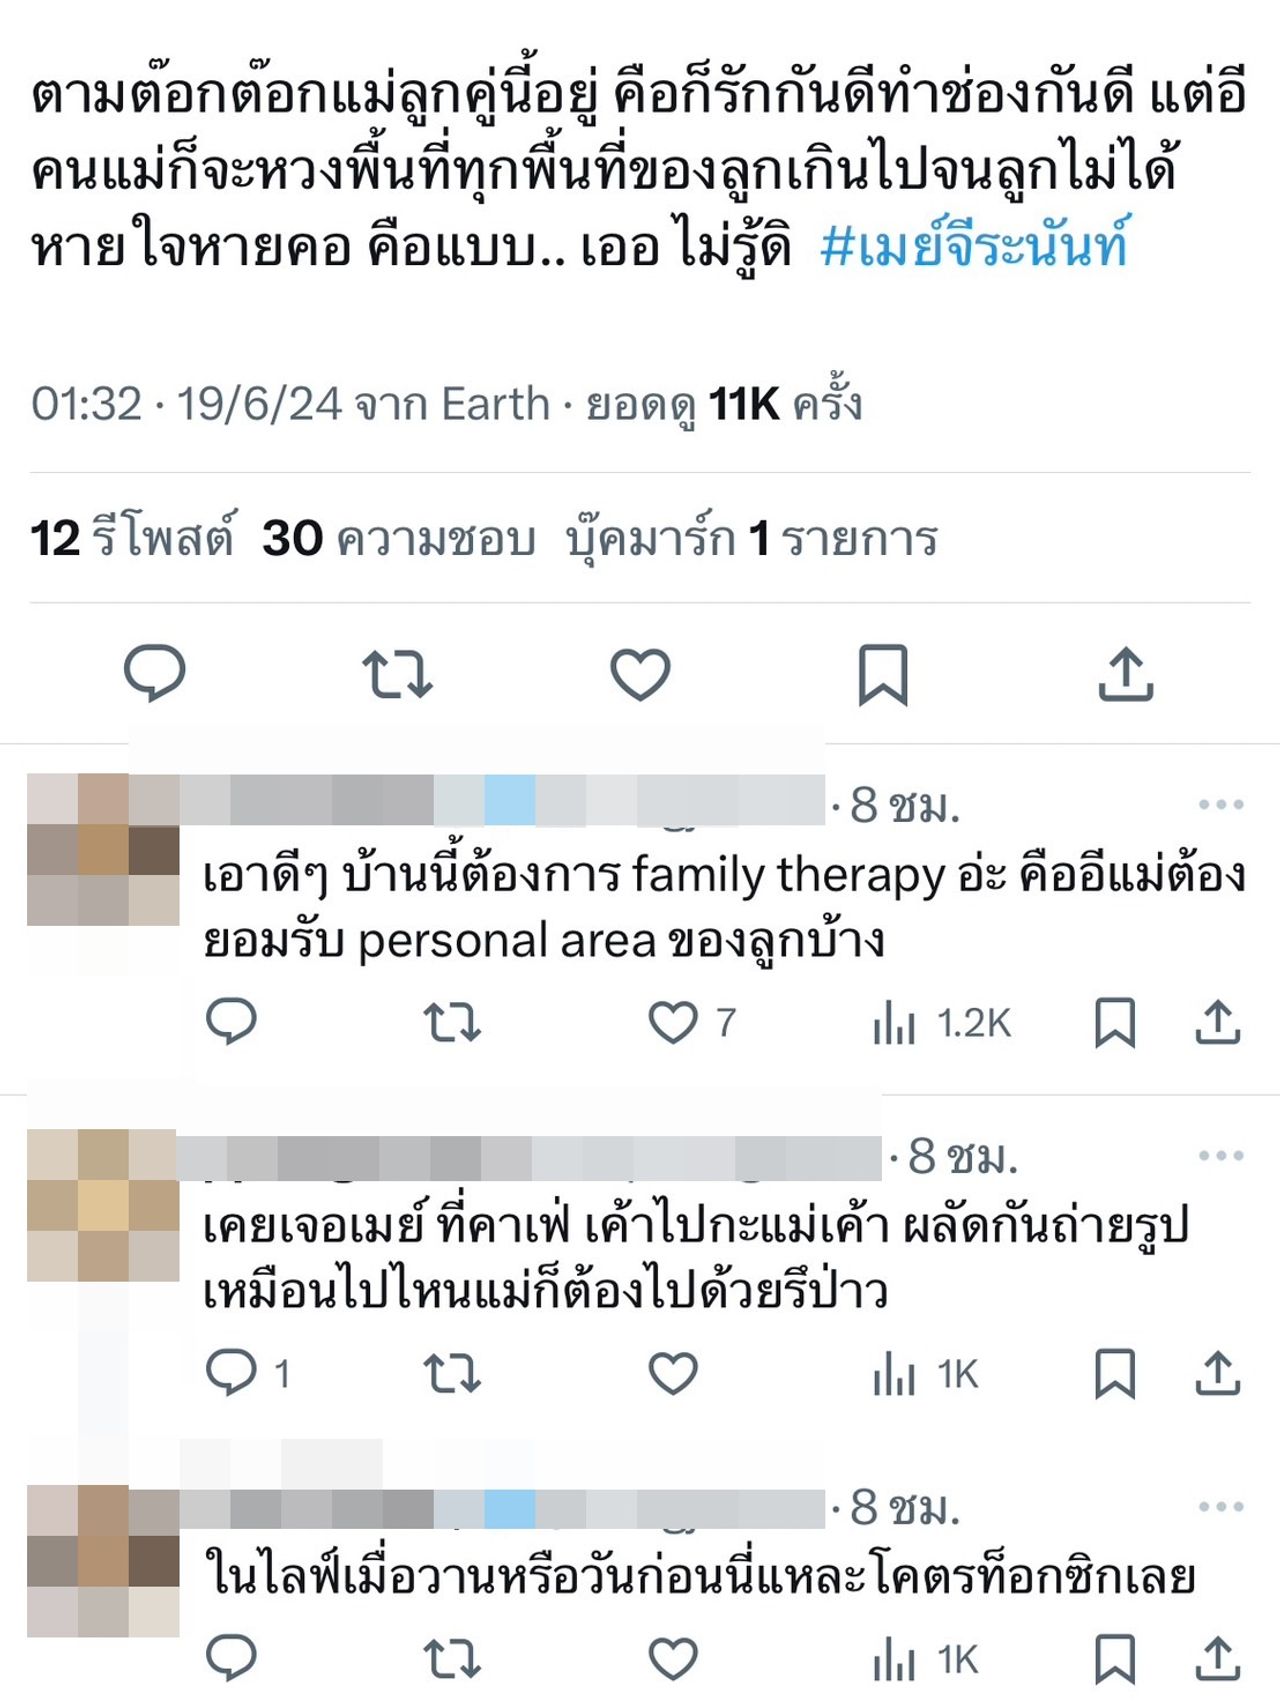This screenshot has height=1706, width=1280.
Task: Open the 12 reposts list
Action: [x=132, y=538]
